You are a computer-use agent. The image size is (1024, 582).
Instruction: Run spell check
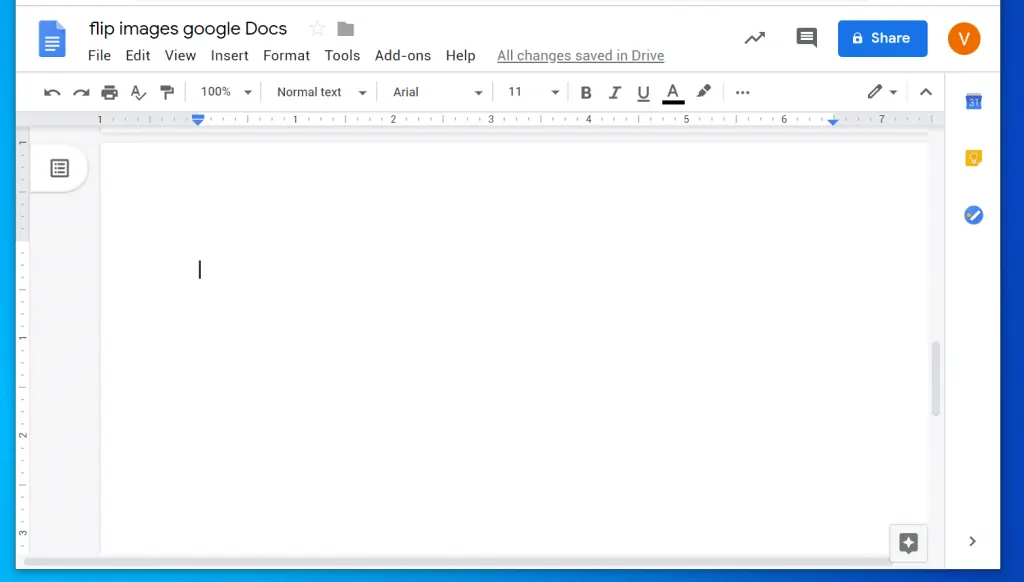(138, 92)
